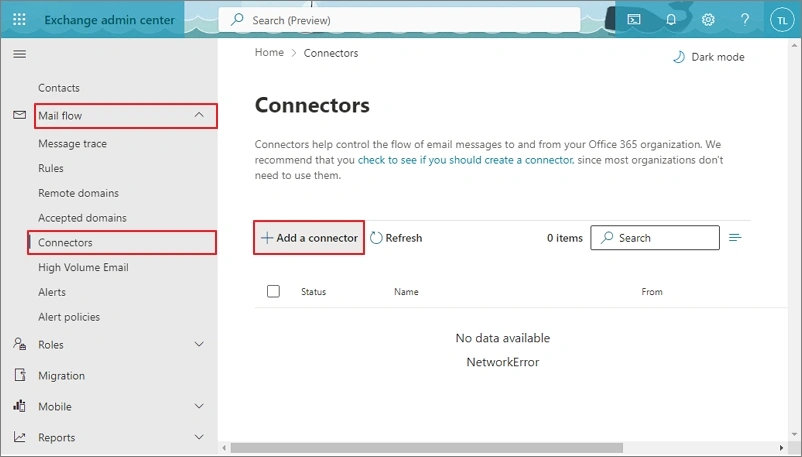Click the 'No data available' text
Viewport: 802px width, 457px height.
[503, 338]
